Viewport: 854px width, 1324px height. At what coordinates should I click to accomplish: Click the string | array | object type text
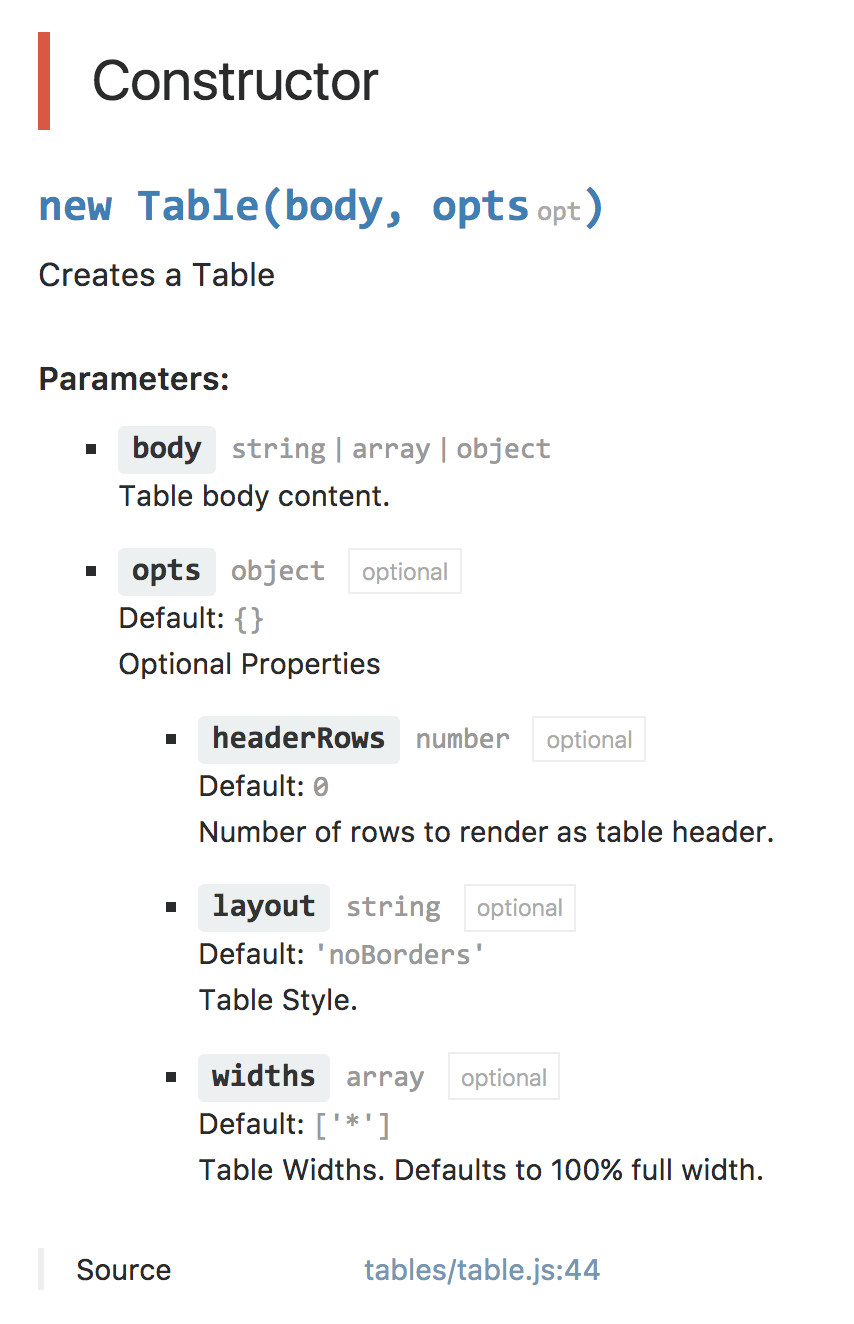click(391, 450)
